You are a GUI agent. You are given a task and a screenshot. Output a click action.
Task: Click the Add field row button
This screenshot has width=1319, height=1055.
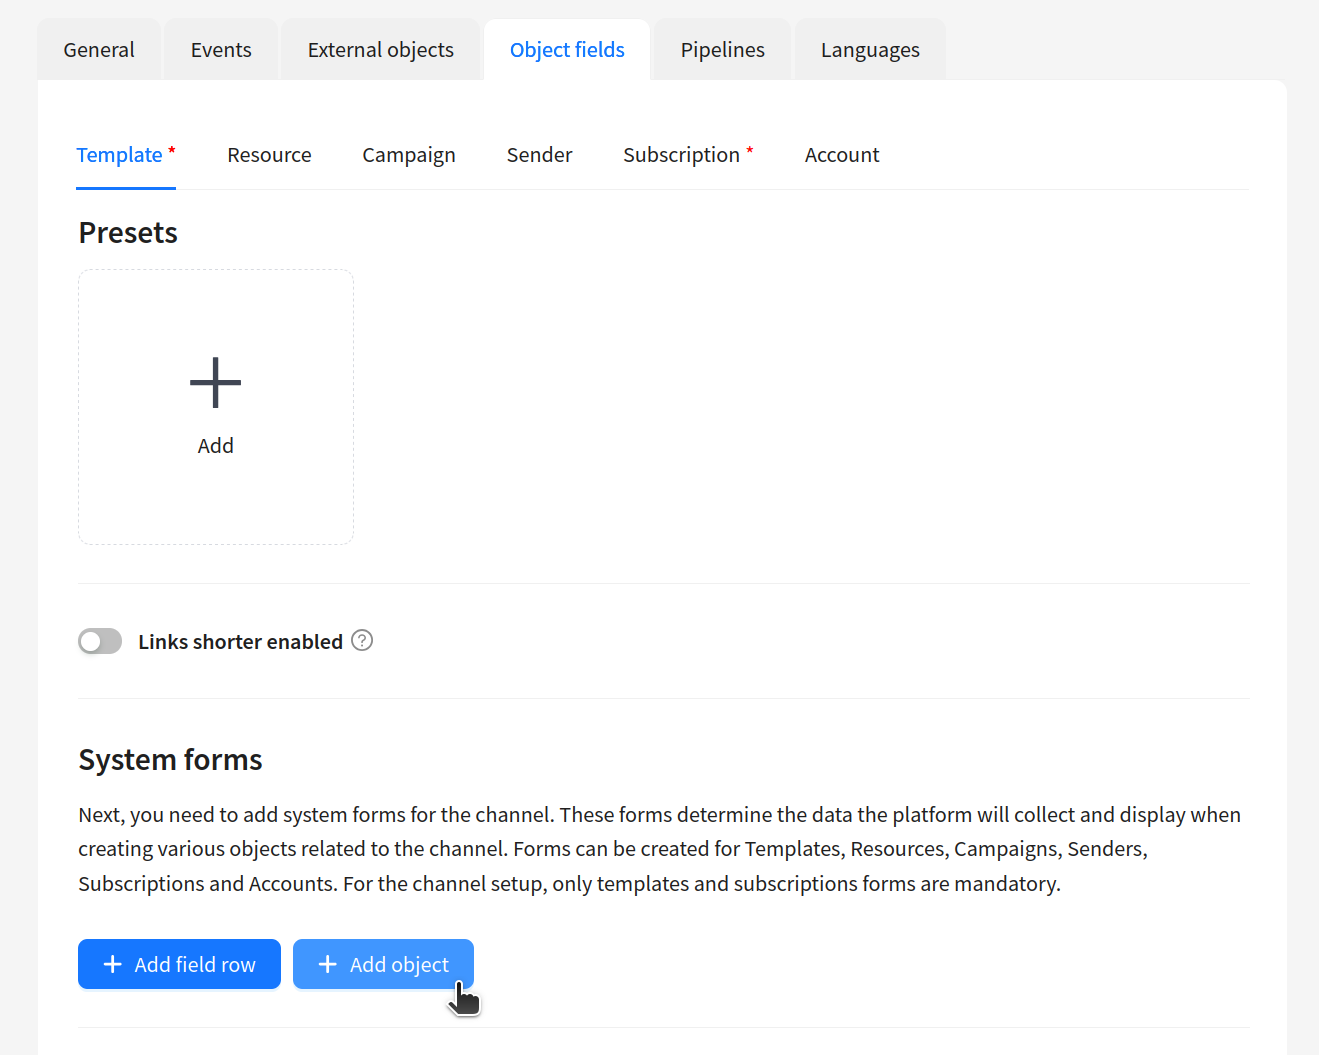coord(179,964)
